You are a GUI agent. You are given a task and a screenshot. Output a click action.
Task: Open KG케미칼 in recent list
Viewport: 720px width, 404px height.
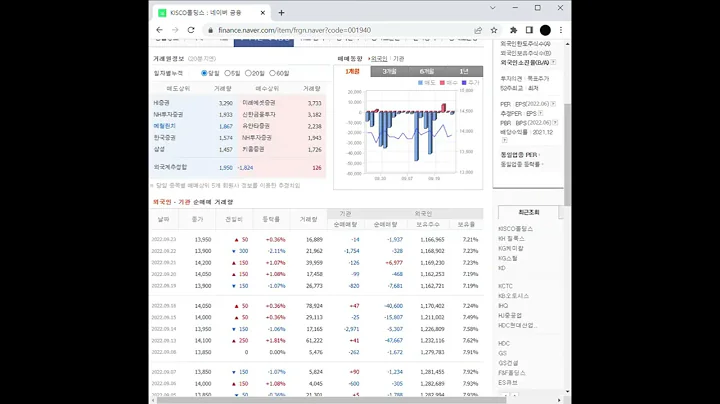511,248
